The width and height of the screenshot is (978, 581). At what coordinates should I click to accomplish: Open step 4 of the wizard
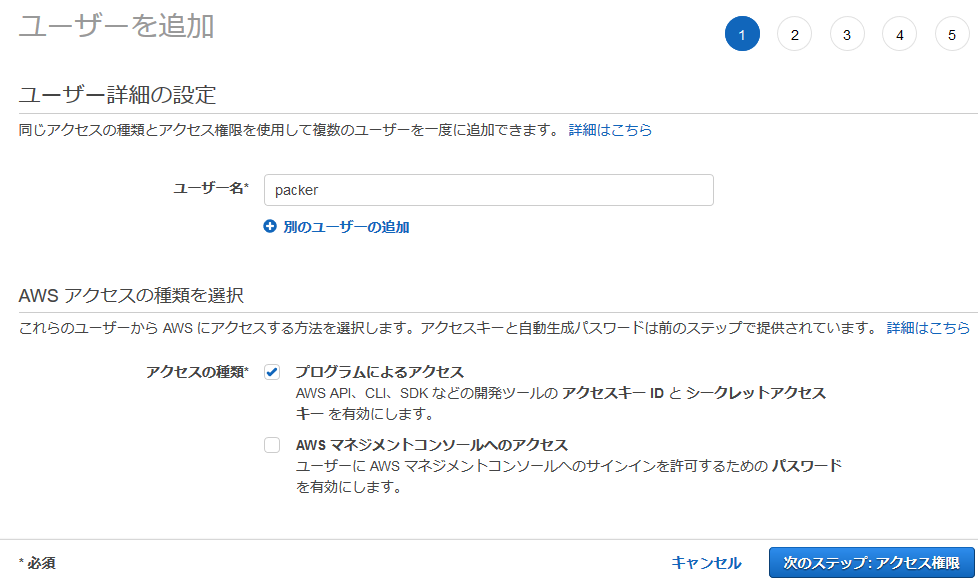899,35
